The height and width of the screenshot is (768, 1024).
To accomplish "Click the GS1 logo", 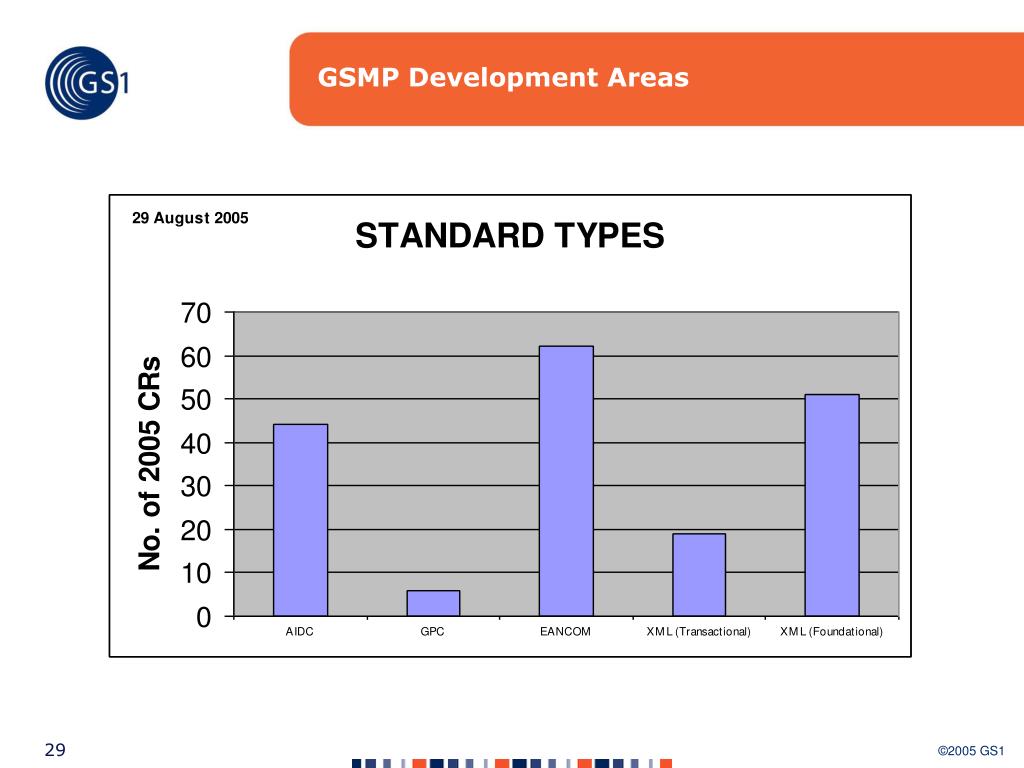I will coord(86,83).
